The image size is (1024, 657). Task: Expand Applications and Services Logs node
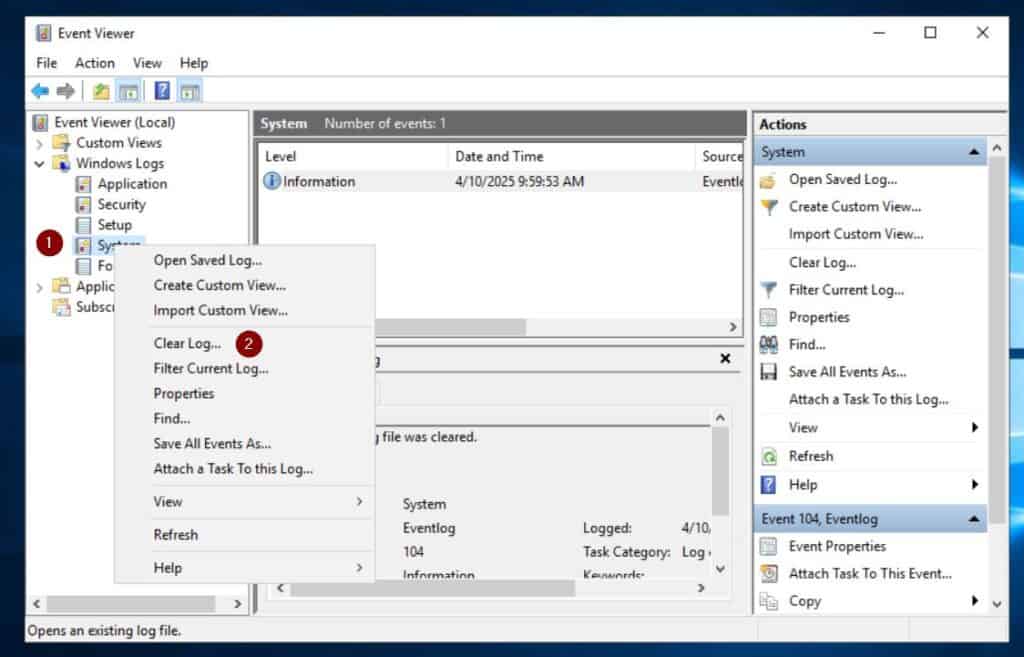pyautogui.click(x=39, y=287)
